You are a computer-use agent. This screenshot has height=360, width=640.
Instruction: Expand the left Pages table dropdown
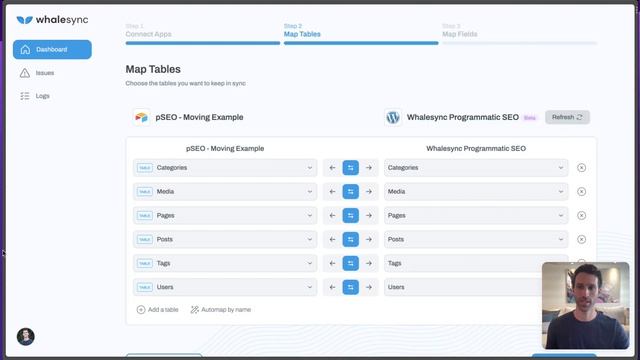coord(225,216)
